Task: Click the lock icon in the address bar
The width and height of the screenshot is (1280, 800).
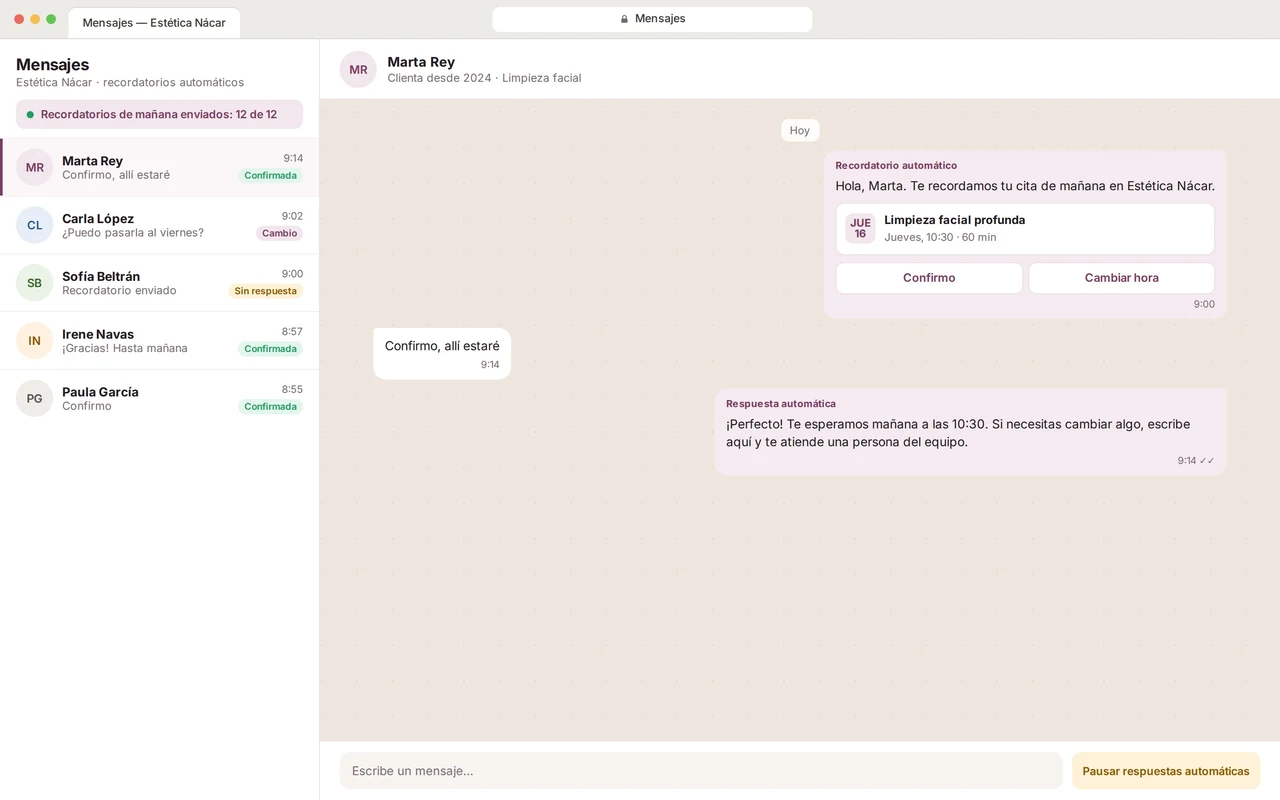Action: tap(624, 19)
